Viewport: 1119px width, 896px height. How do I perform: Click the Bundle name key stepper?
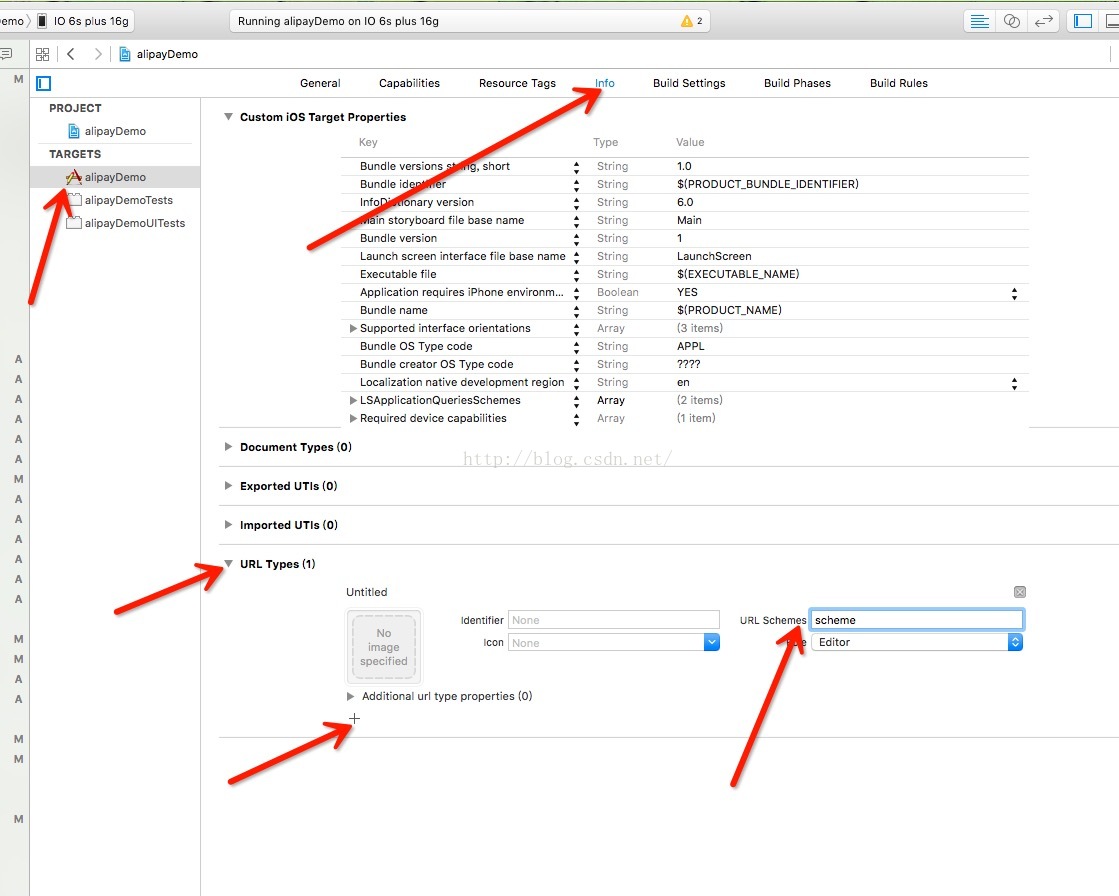(577, 311)
